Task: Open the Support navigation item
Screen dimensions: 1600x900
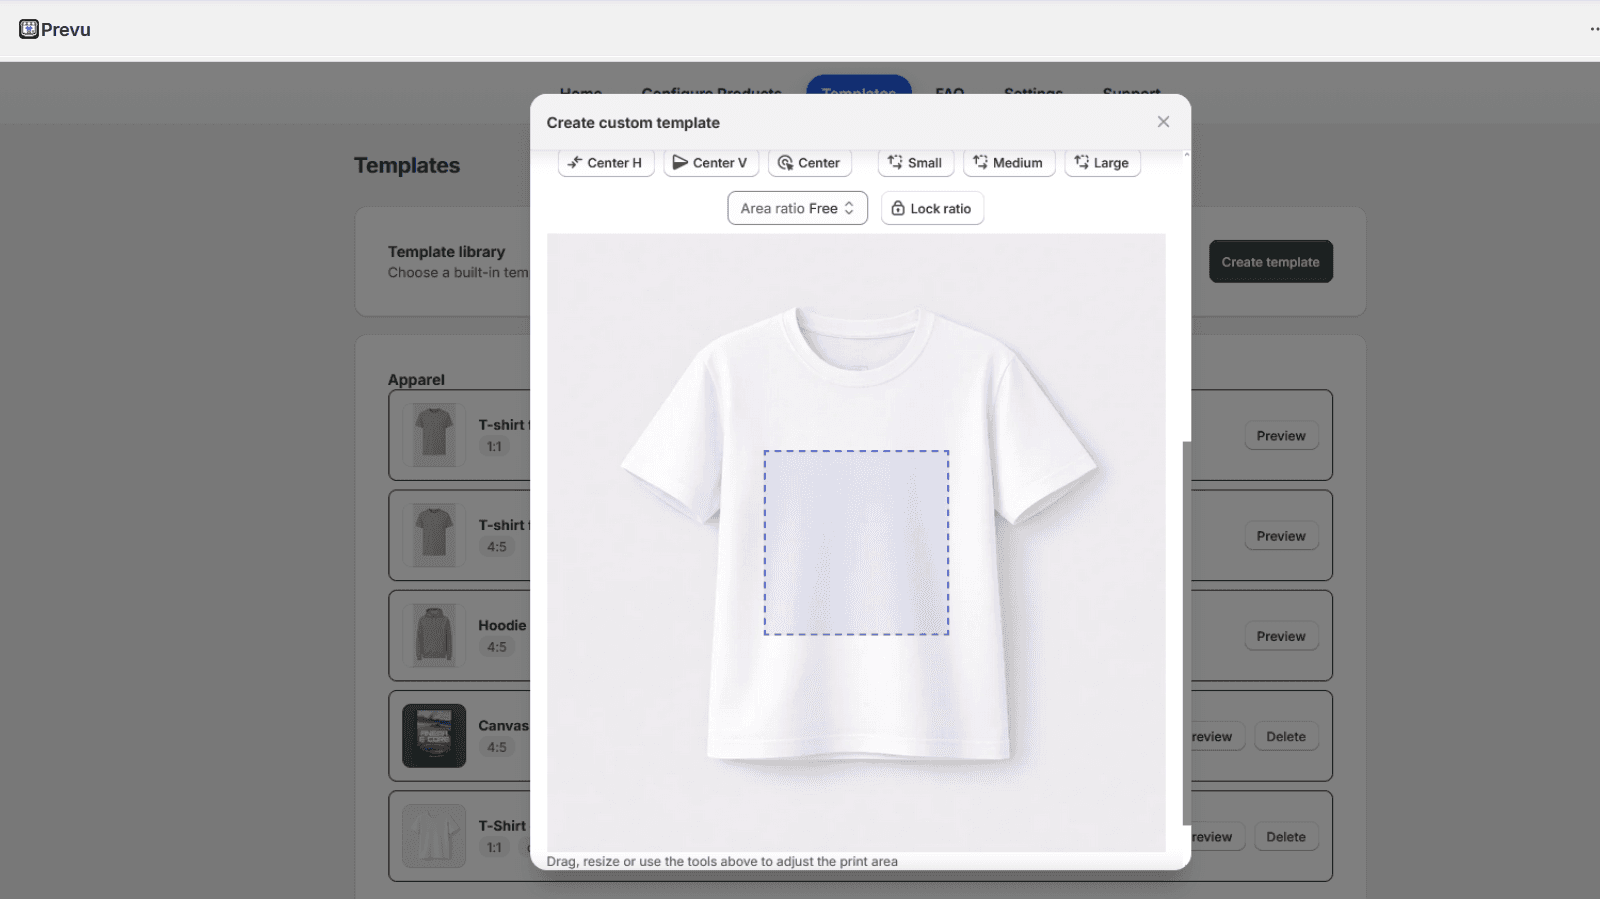Action: (1130, 93)
